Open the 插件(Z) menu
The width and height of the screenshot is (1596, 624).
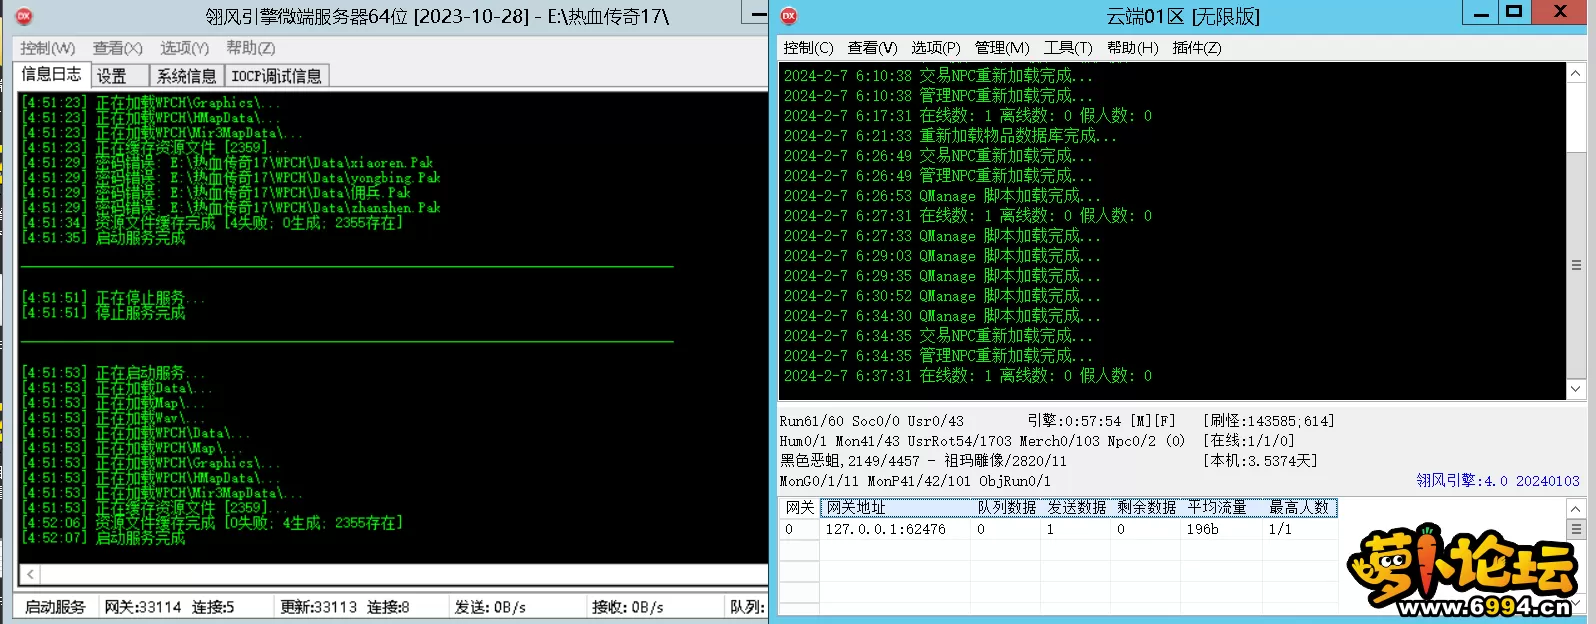pos(1197,48)
